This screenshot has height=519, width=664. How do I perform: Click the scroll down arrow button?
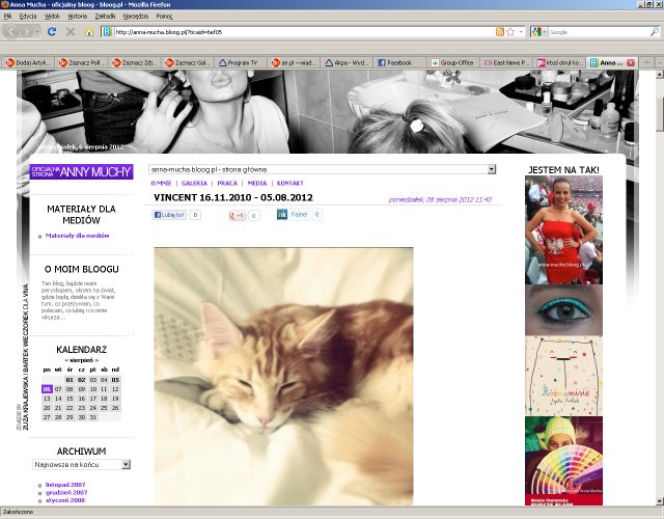point(660,502)
